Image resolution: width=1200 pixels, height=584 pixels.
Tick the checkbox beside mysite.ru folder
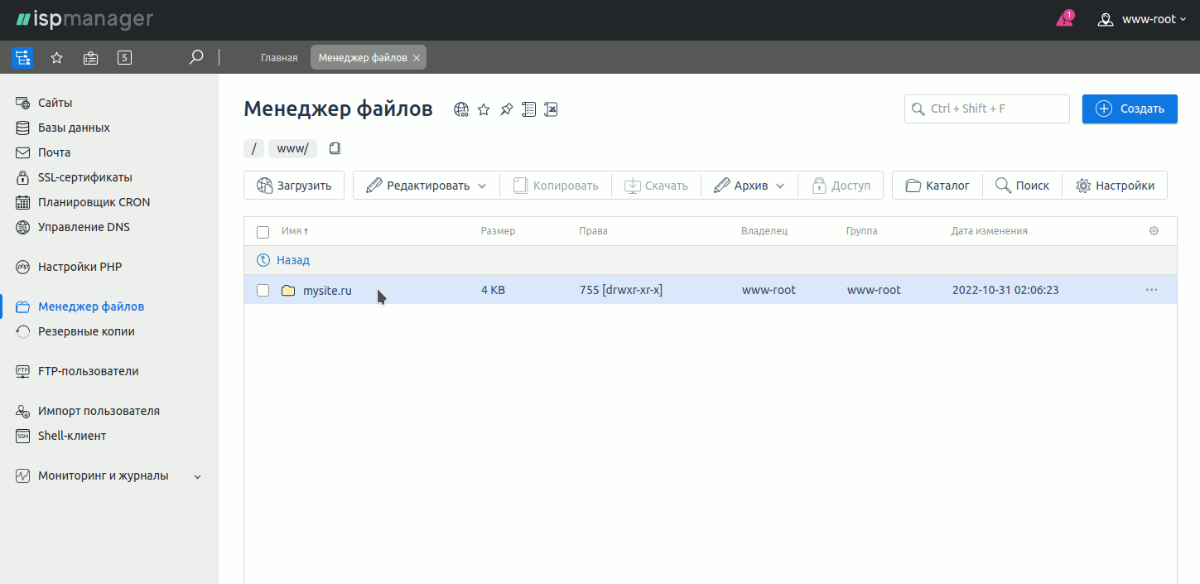263,290
